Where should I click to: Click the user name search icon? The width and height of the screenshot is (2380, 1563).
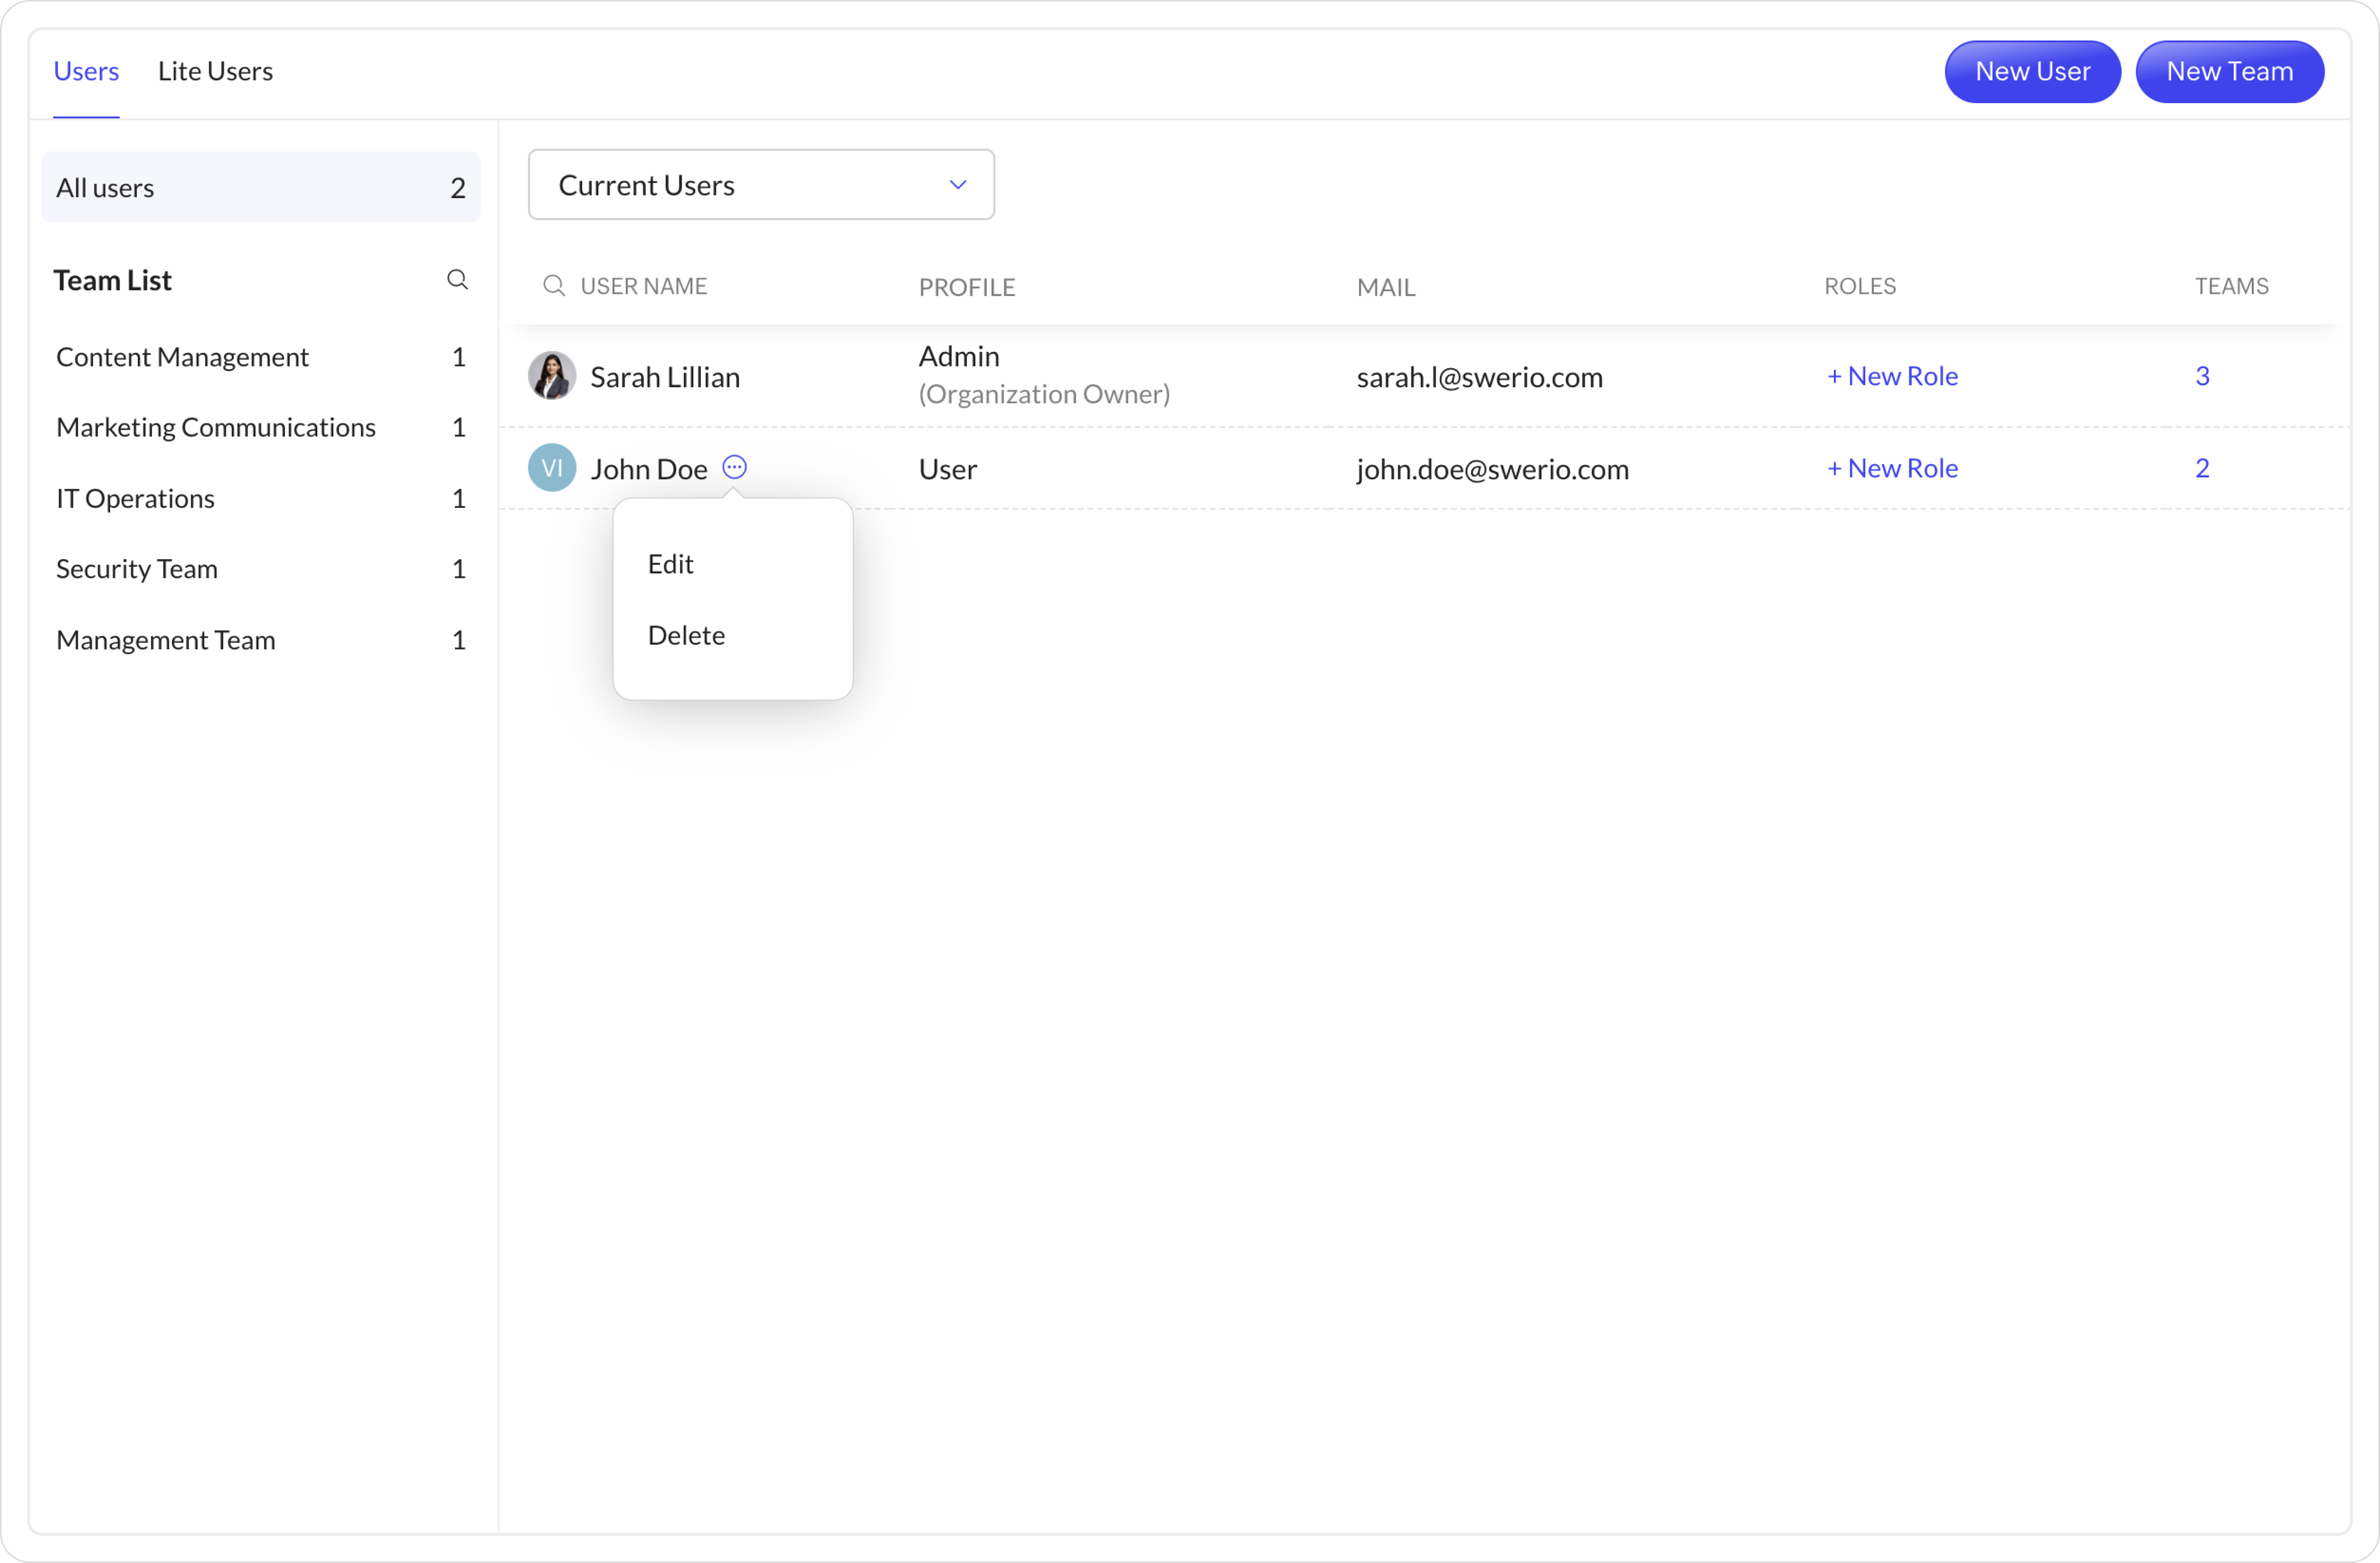pos(553,286)
